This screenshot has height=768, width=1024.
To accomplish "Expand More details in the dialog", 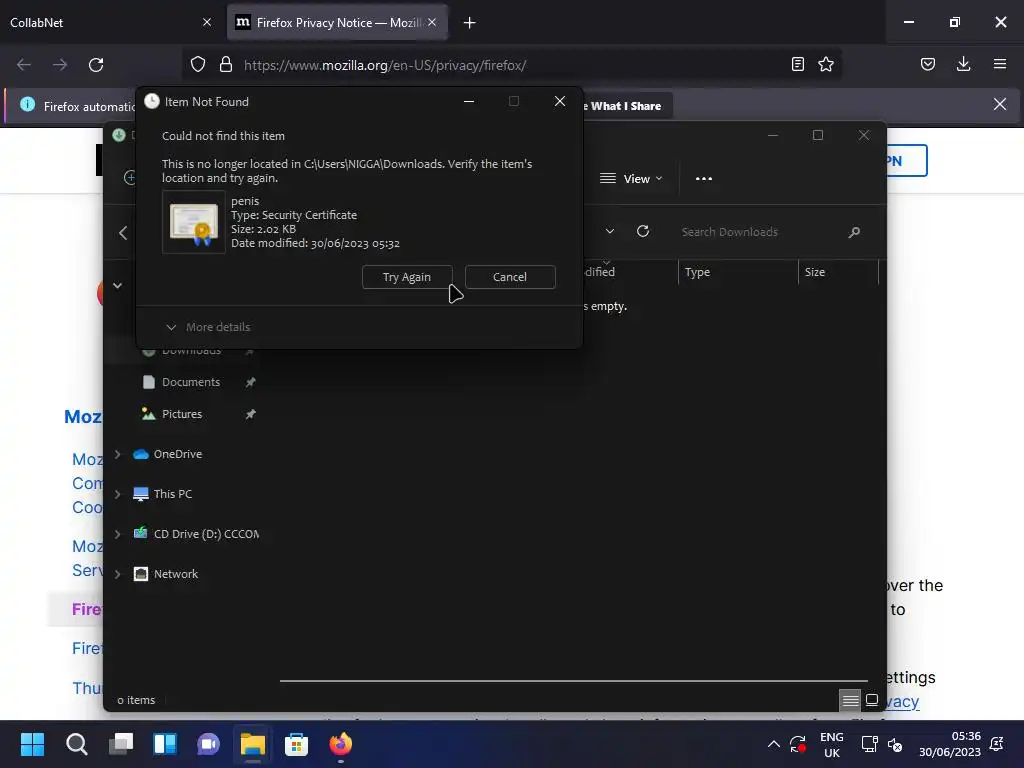I will (208, 327).
